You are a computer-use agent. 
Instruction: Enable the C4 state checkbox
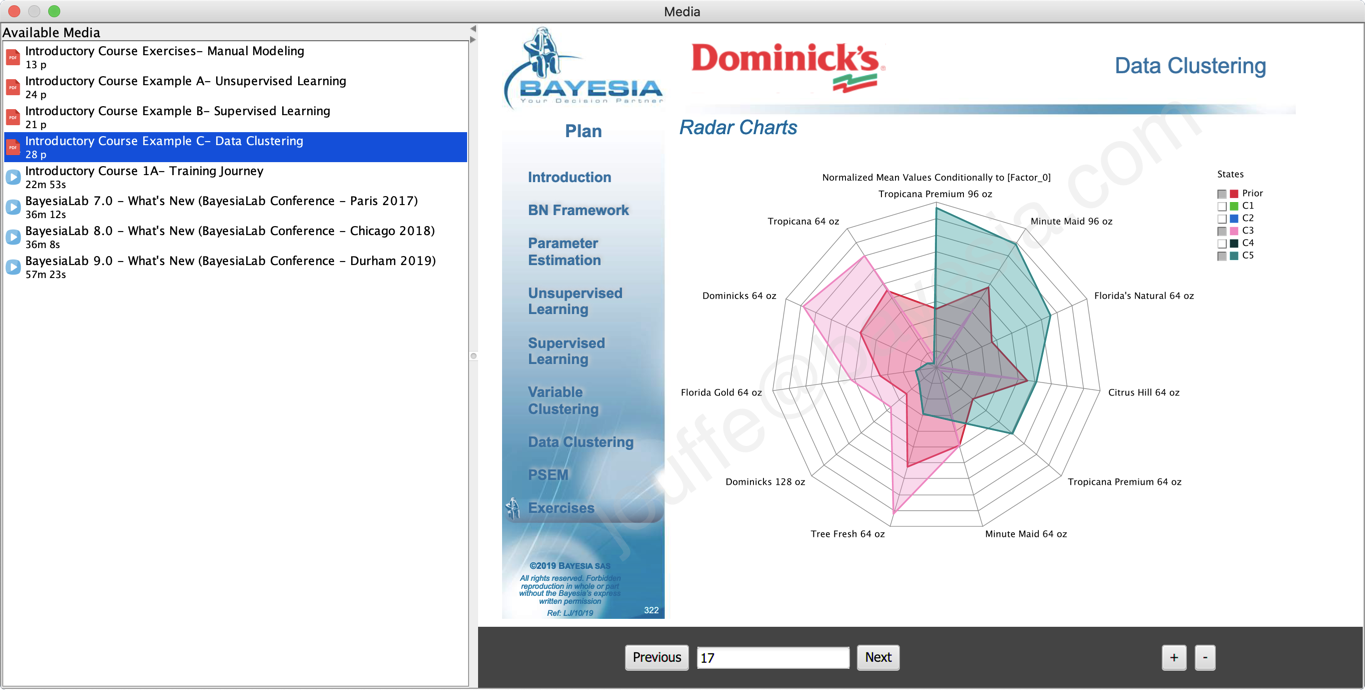click(x=1222, y=243)
